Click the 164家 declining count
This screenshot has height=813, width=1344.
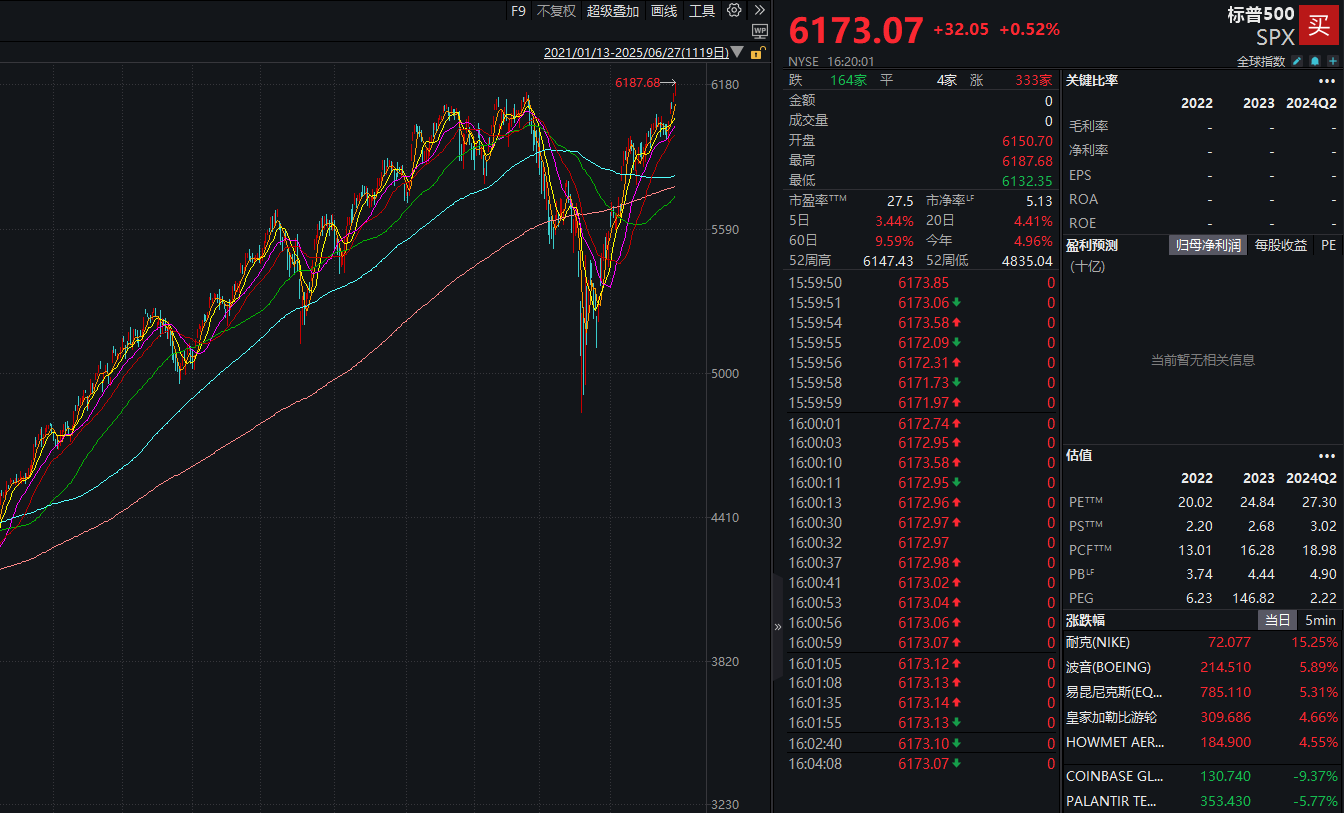847,80
